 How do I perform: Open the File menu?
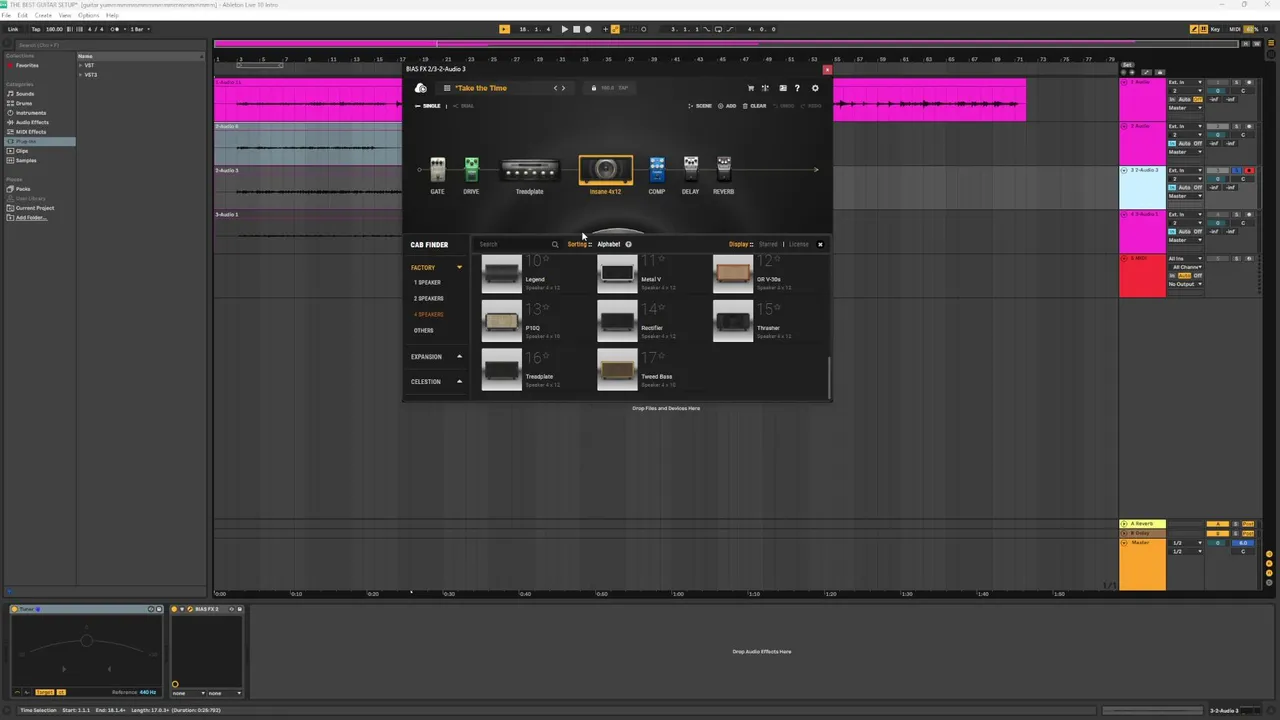[7, 15]
